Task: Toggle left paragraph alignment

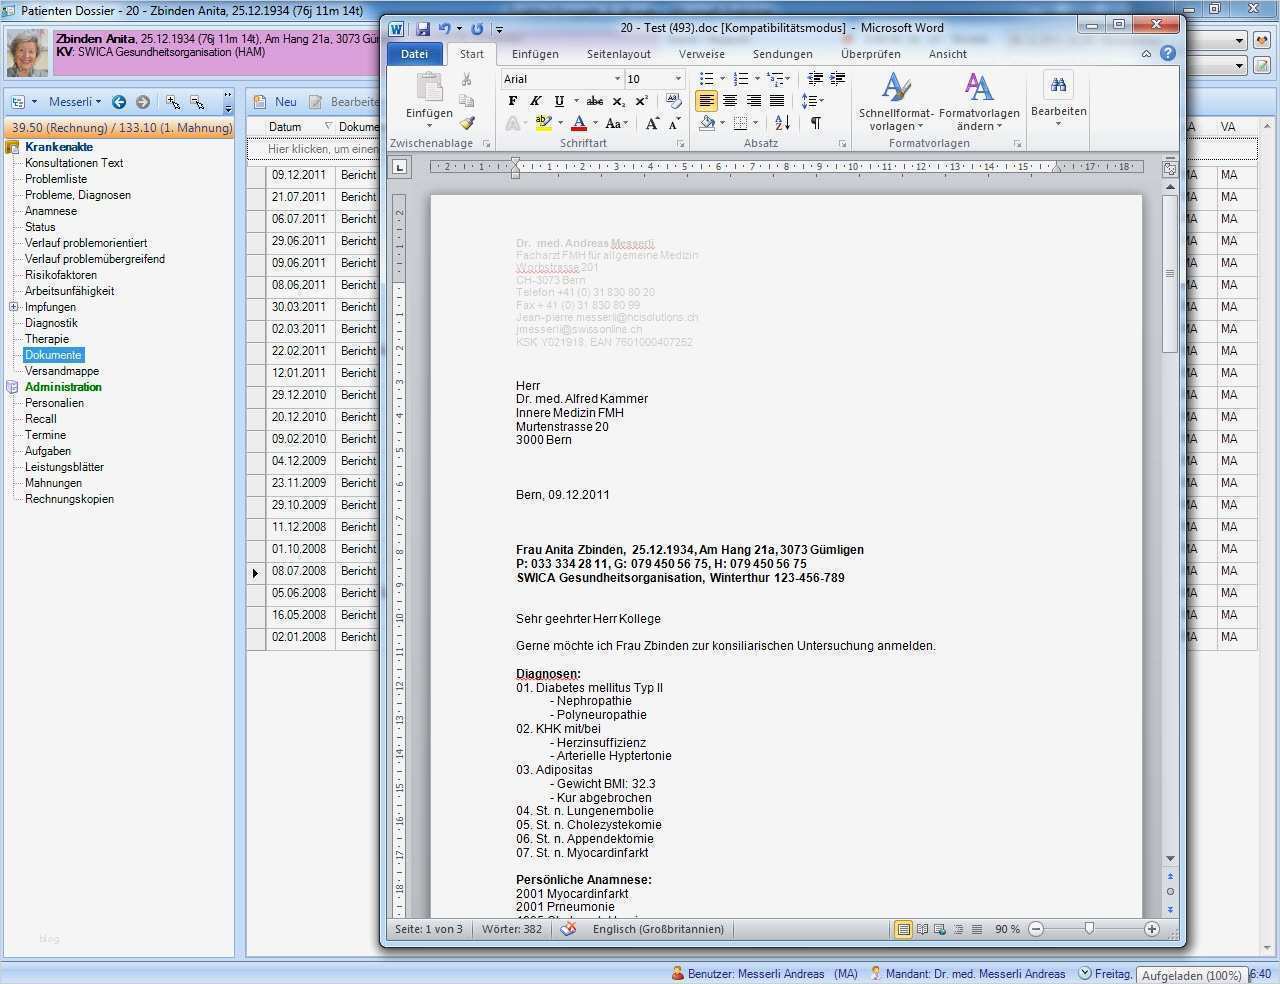Action: [x=707, y=101]
